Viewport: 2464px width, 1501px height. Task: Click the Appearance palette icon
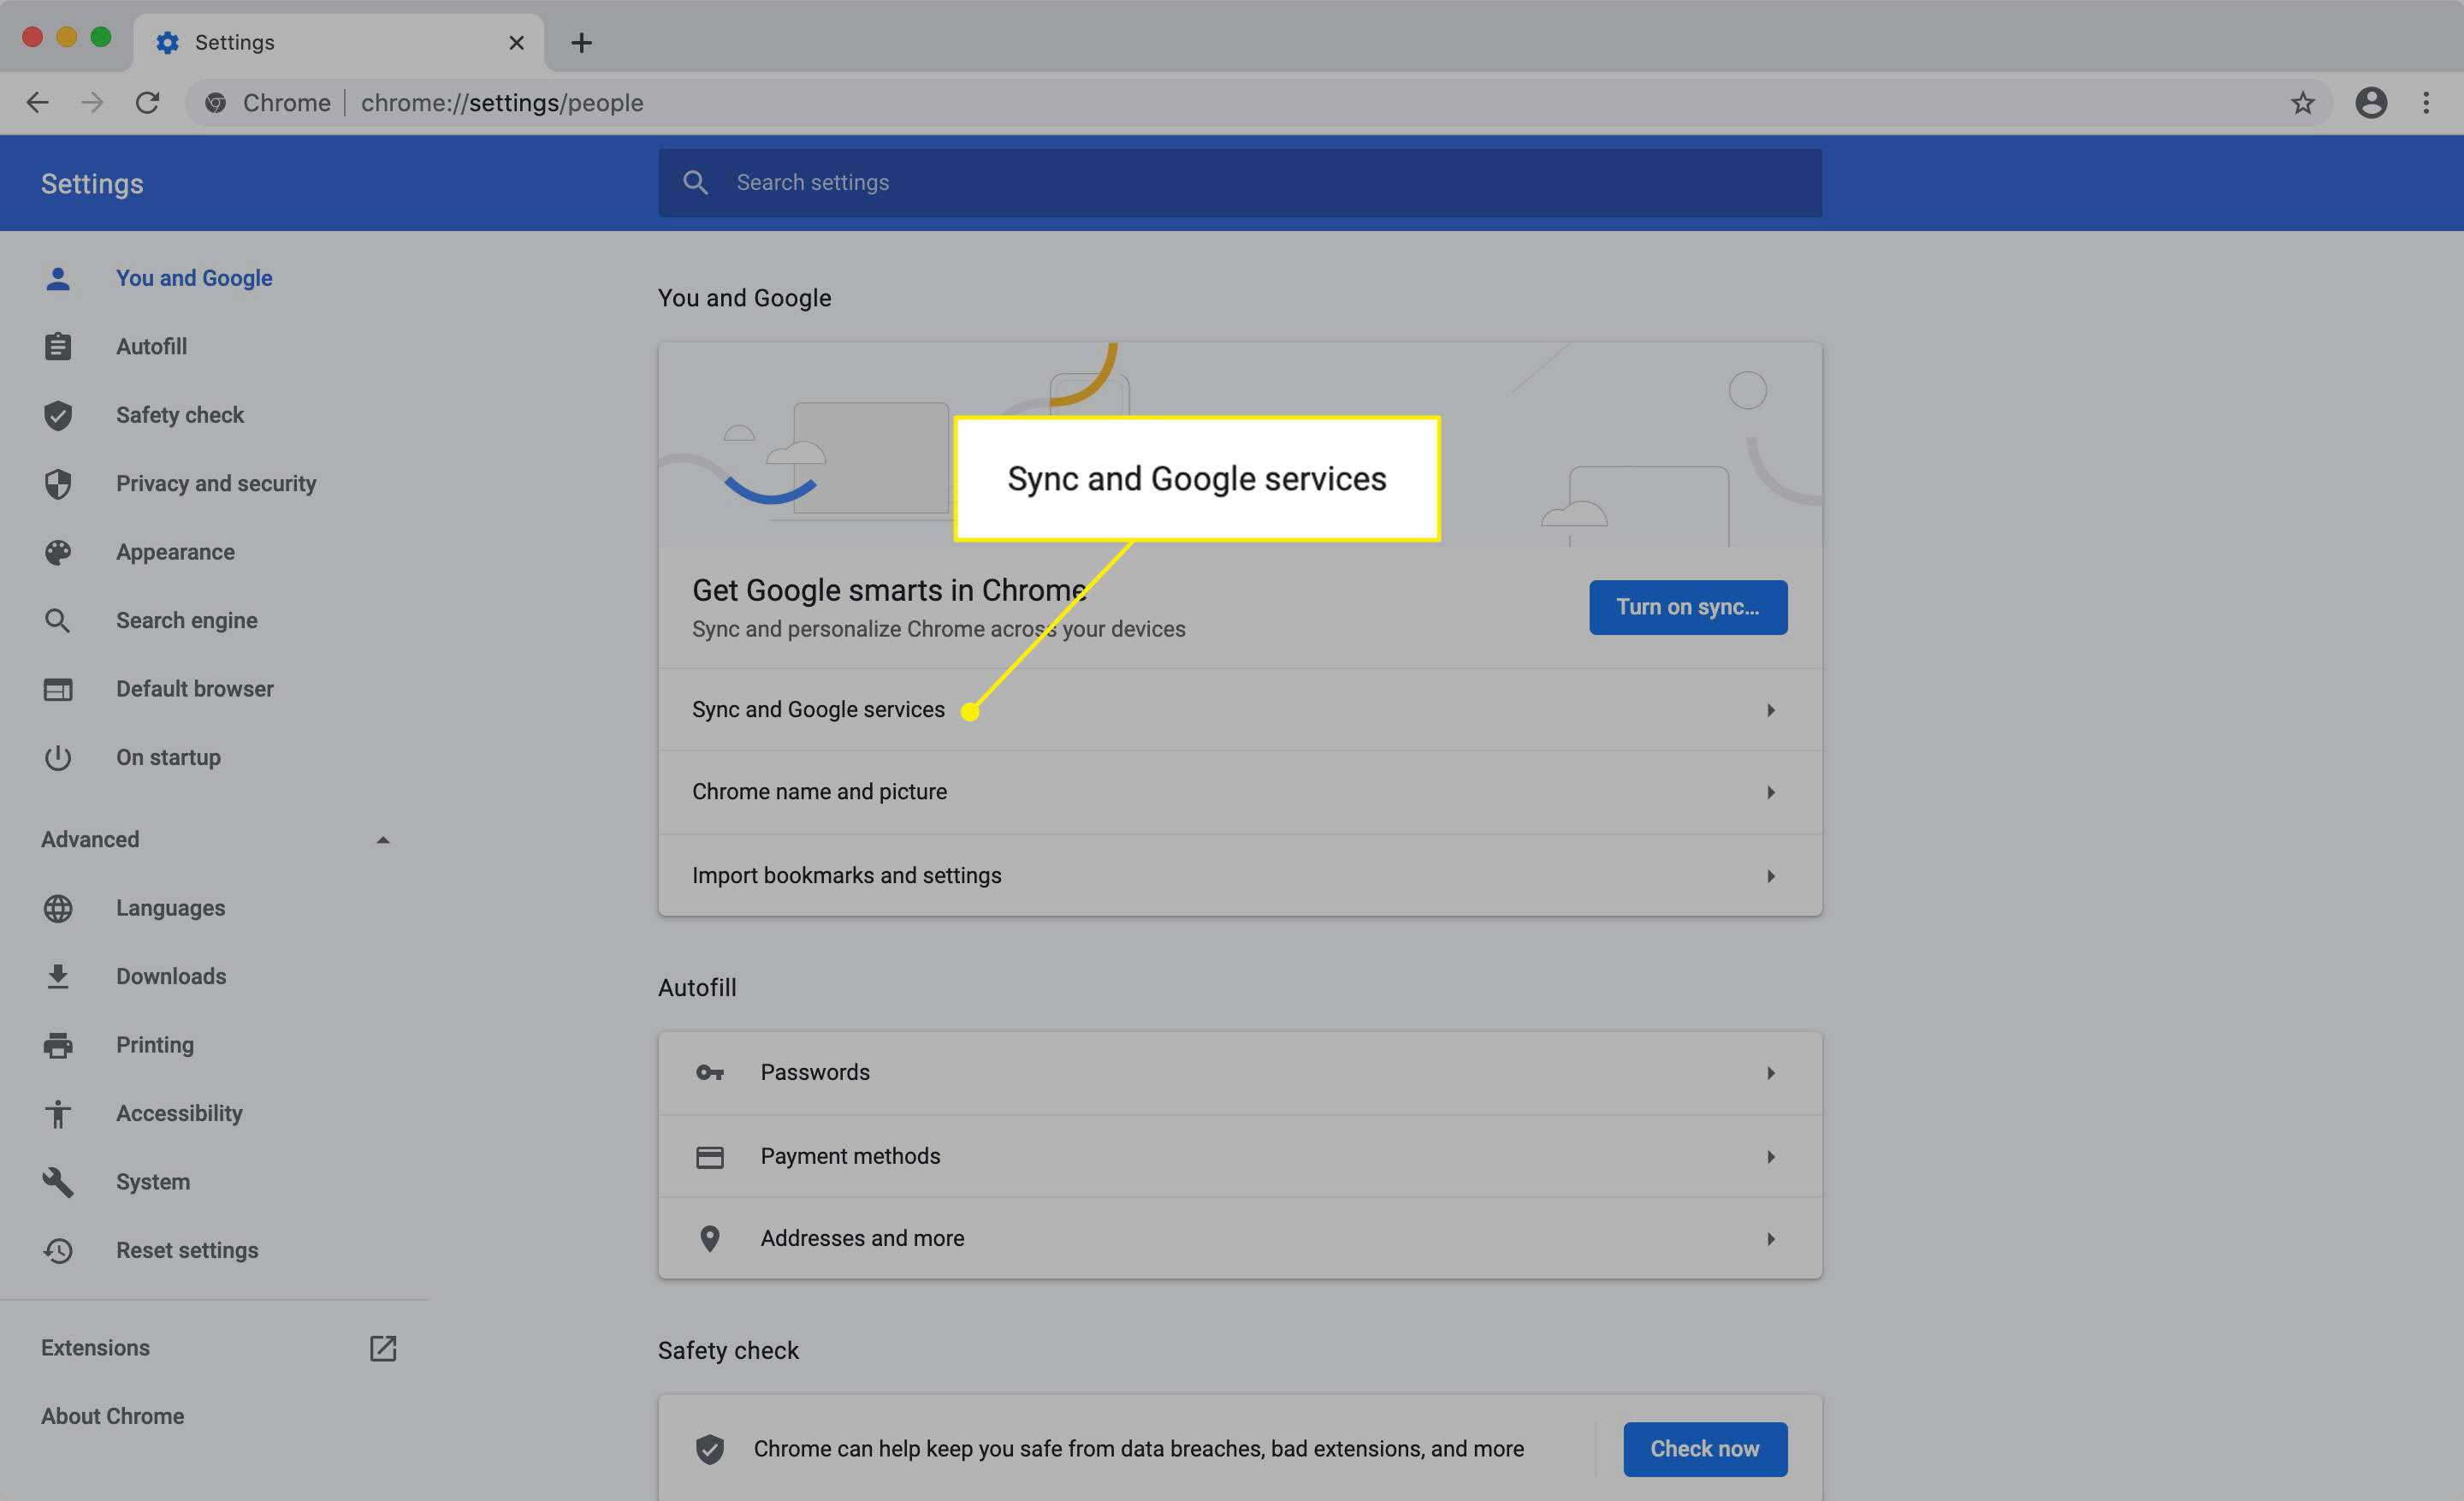click(x=58, y=552)
